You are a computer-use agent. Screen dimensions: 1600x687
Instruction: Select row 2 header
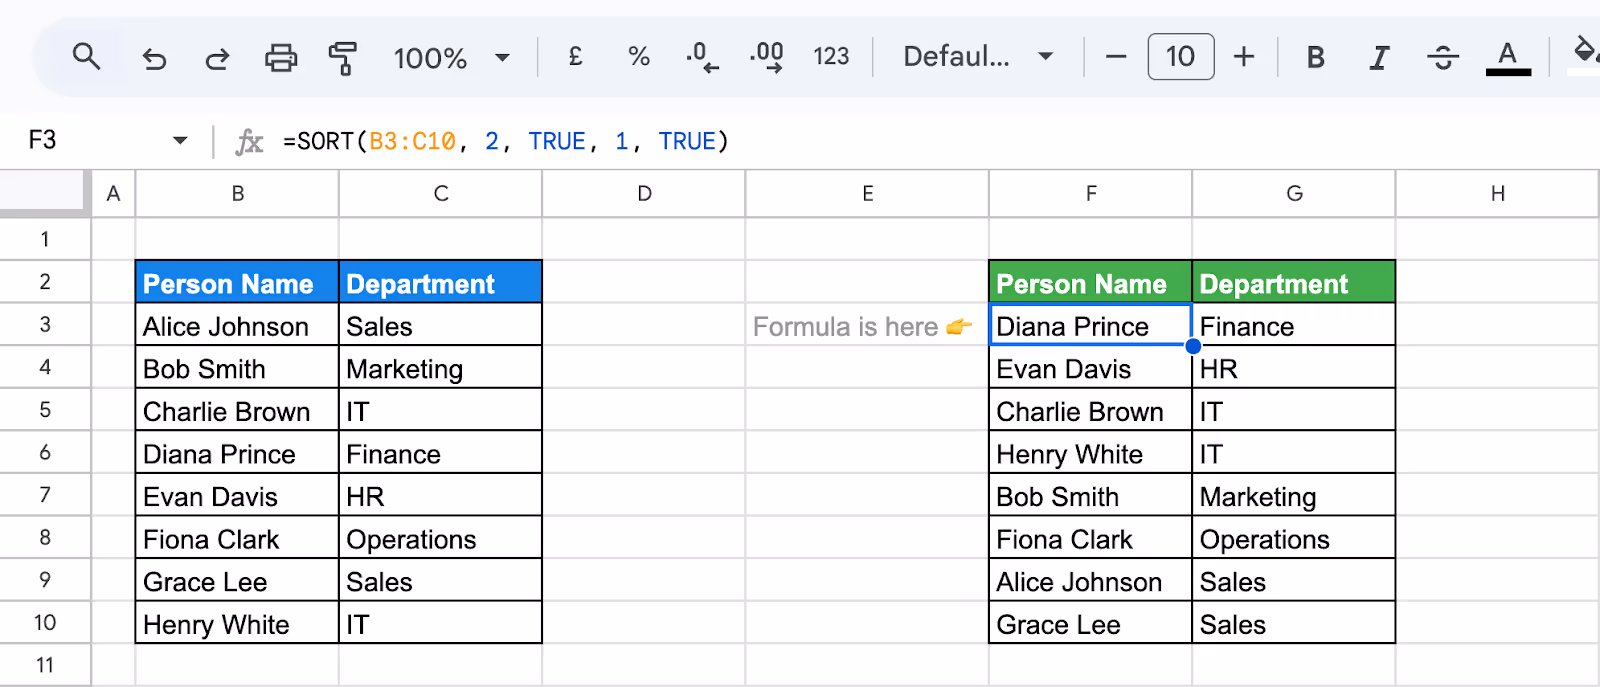45,282
